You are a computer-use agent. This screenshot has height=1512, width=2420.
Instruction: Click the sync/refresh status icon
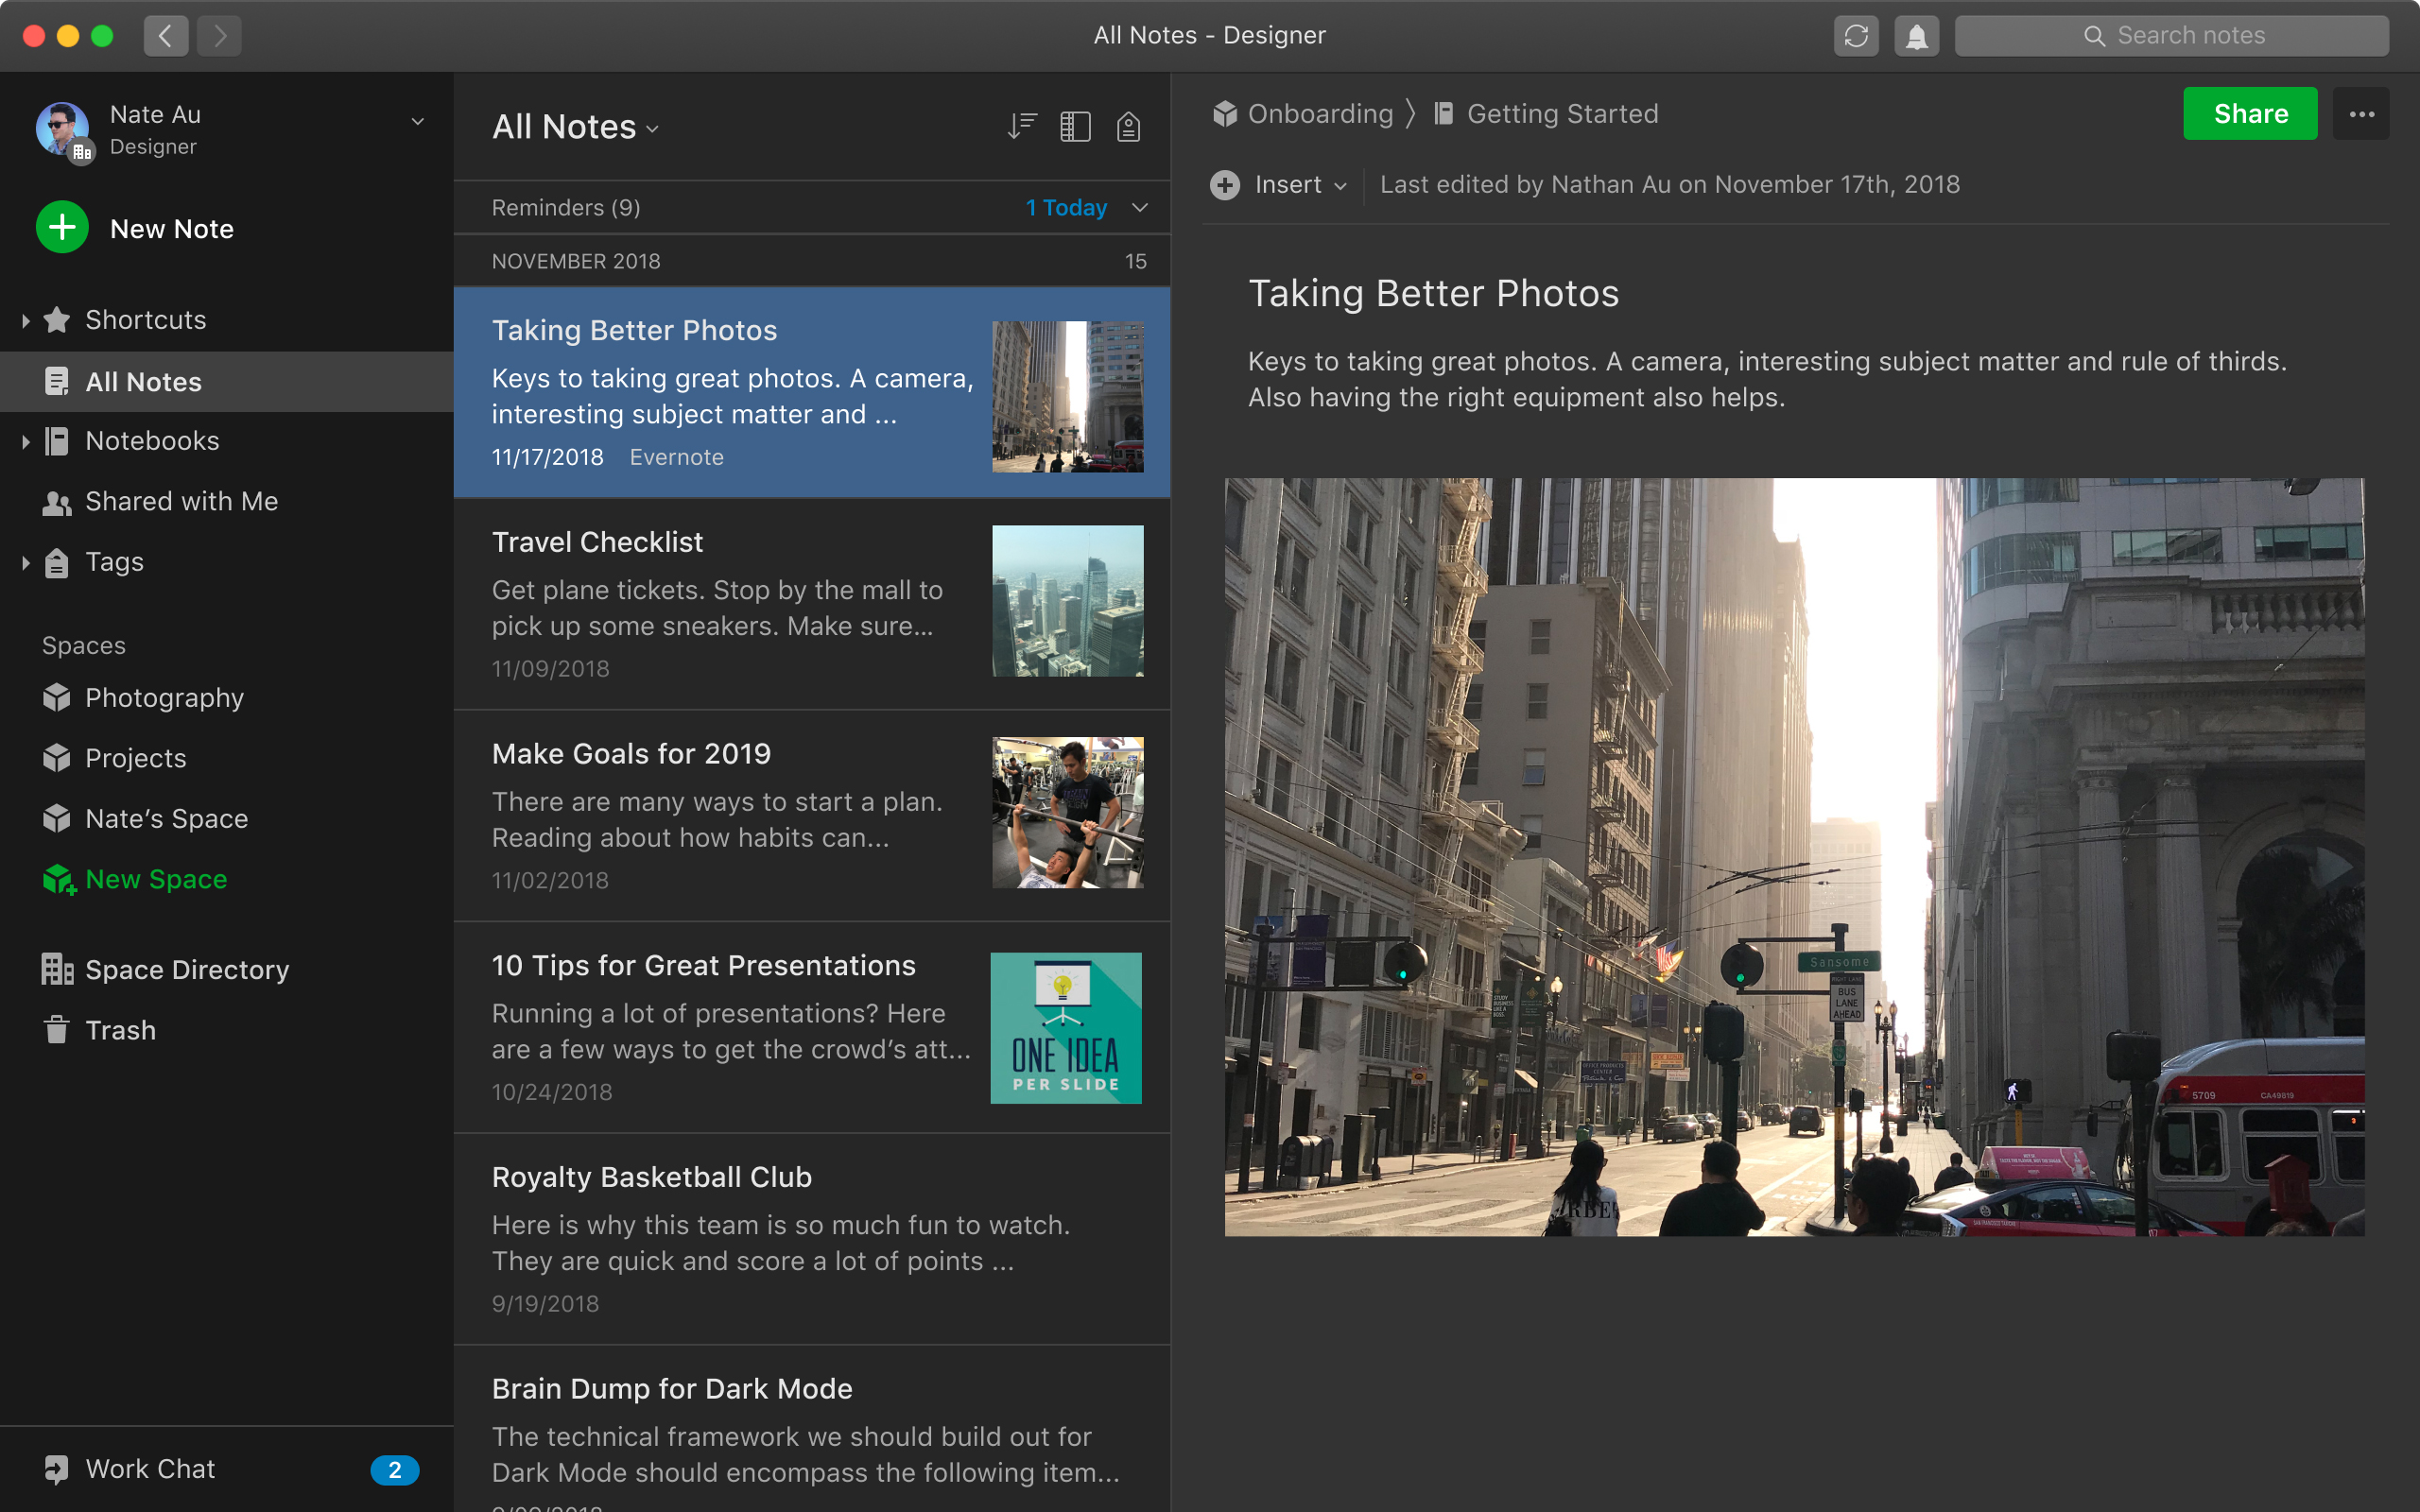pyautogui.click(x=1858, y=35)
